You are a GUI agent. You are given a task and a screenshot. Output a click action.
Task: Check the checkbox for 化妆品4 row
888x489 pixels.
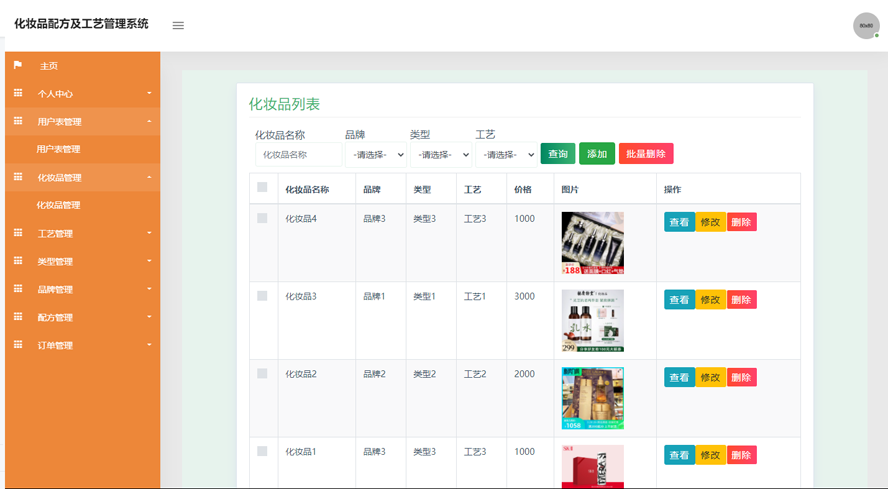click(262, 218)
